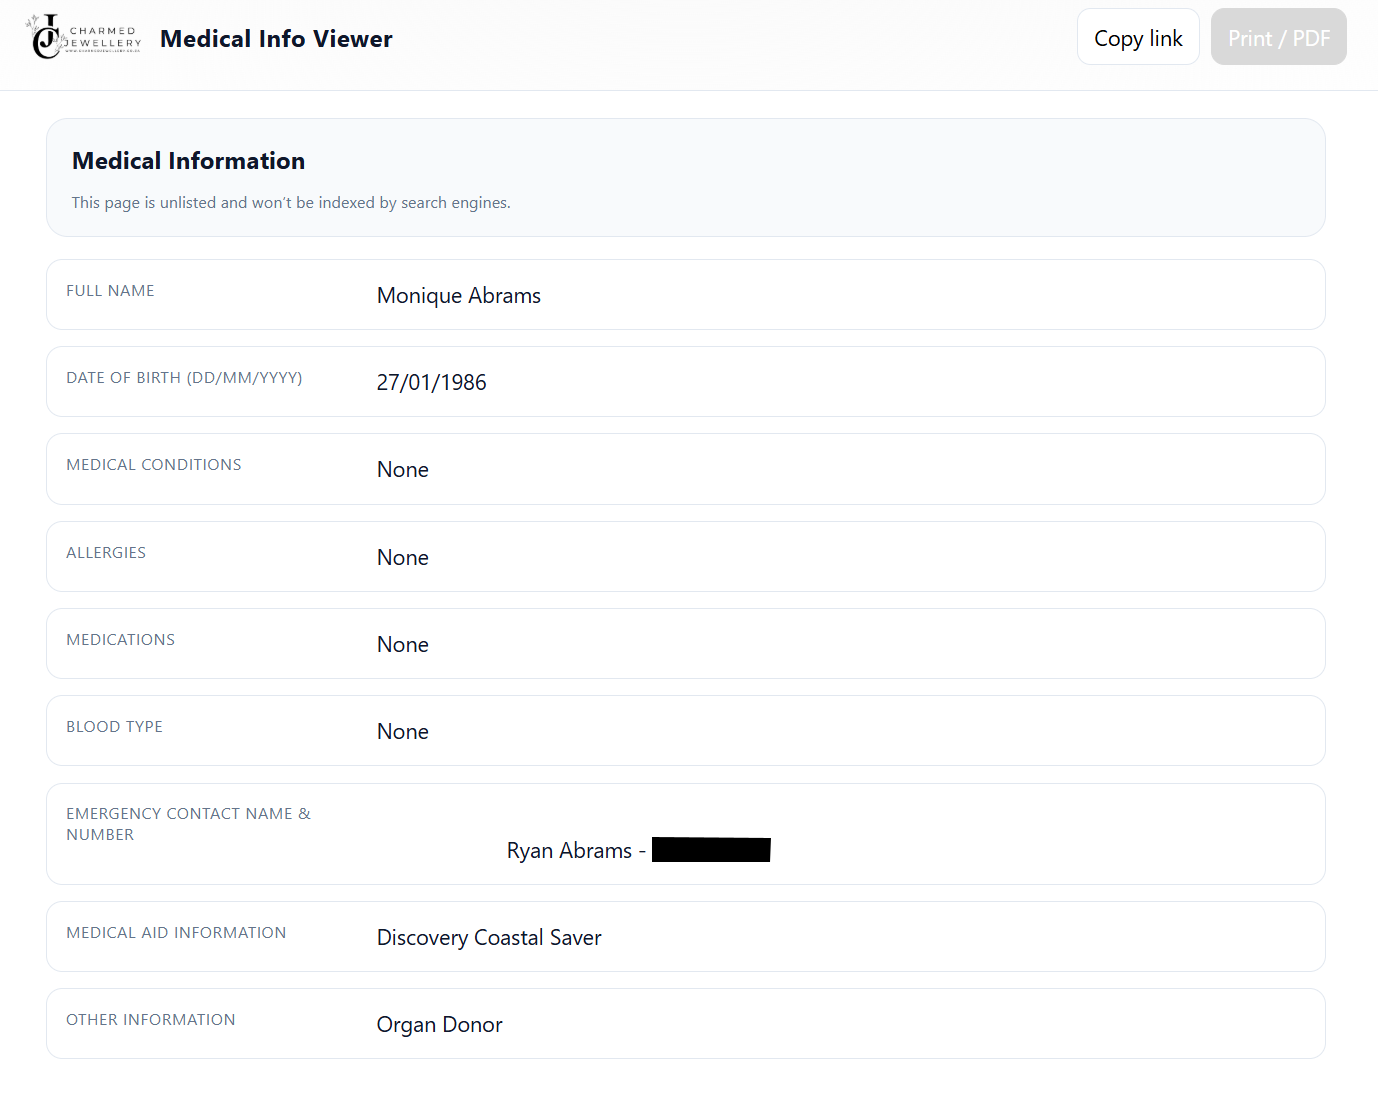Click the Medications None value
This screenshot has height=1093, width=1378.
(402, 645)
